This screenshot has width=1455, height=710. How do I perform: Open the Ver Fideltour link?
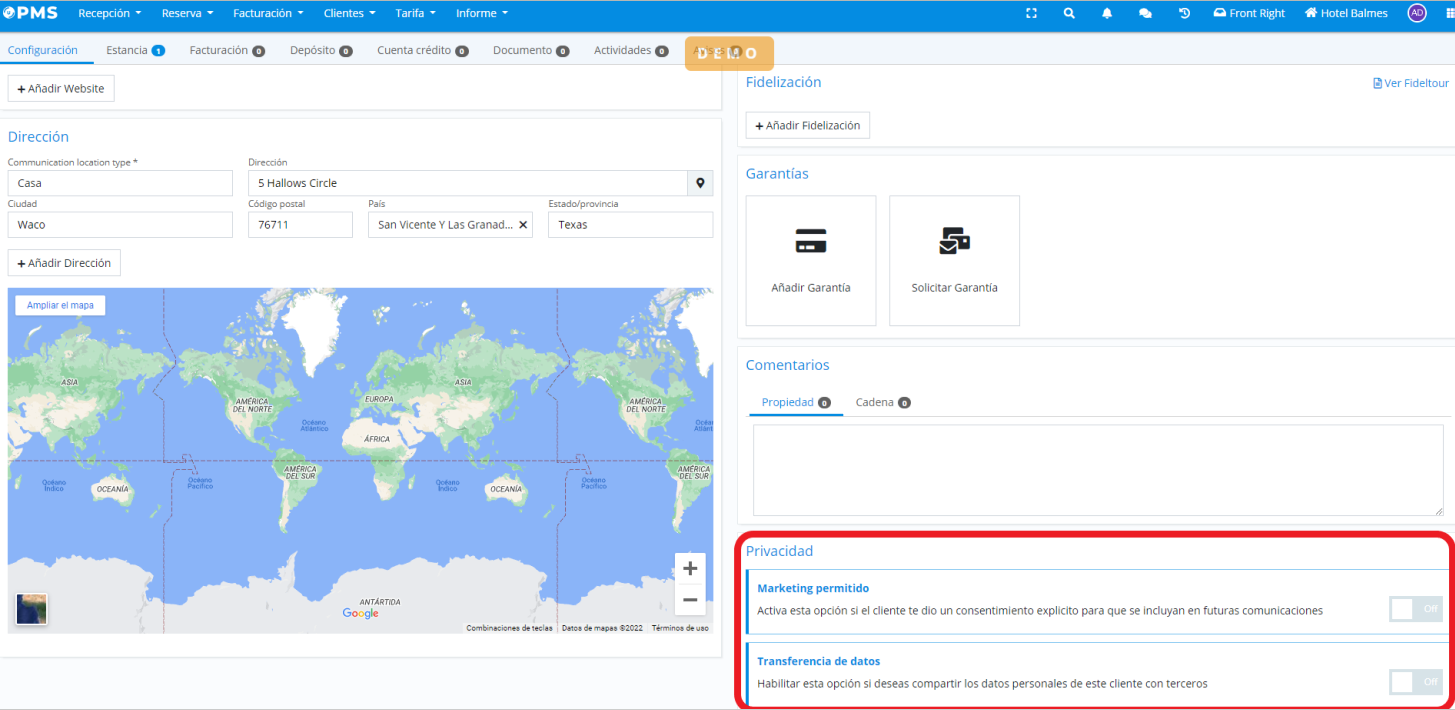[x=1410, y=83]
